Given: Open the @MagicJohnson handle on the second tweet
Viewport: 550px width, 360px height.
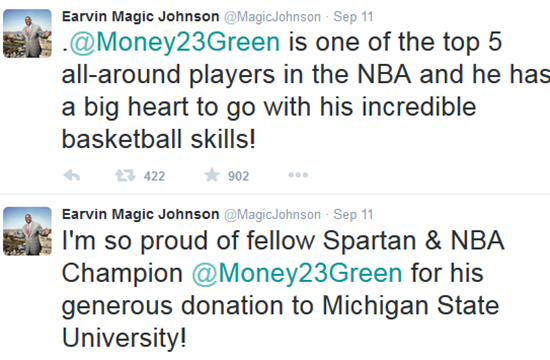Looking at the screenshot, I should pos(272,215).
